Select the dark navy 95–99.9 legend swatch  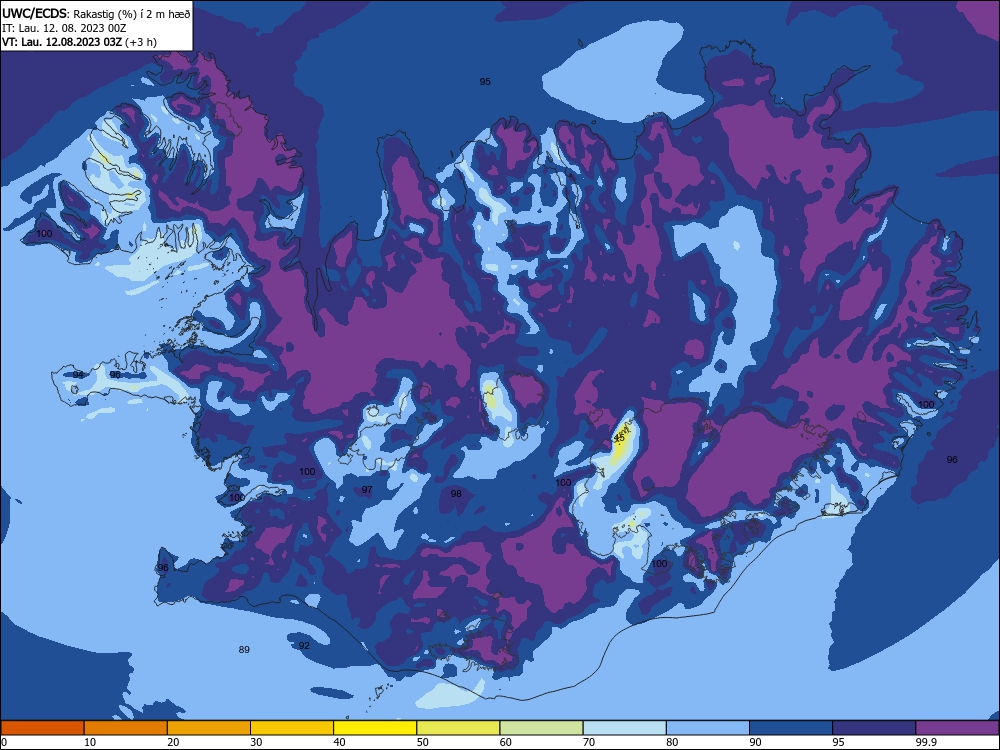(x=874, y=728)
